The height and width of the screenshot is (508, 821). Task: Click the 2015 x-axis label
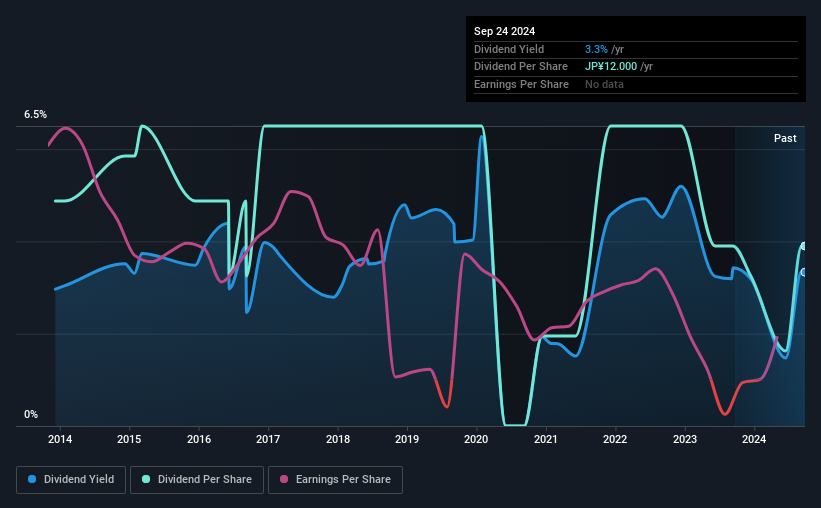pos(129,439)
